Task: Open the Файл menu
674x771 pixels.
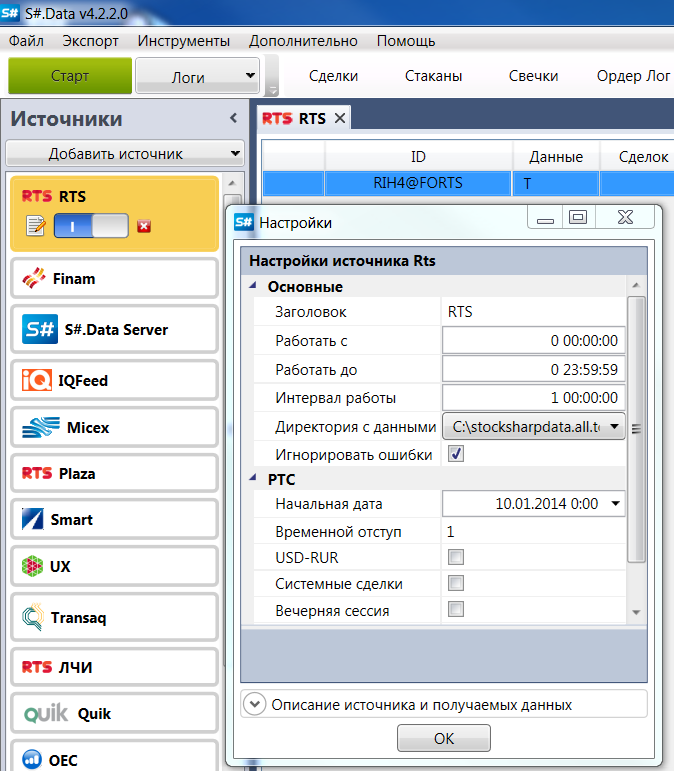Action: 26,41
